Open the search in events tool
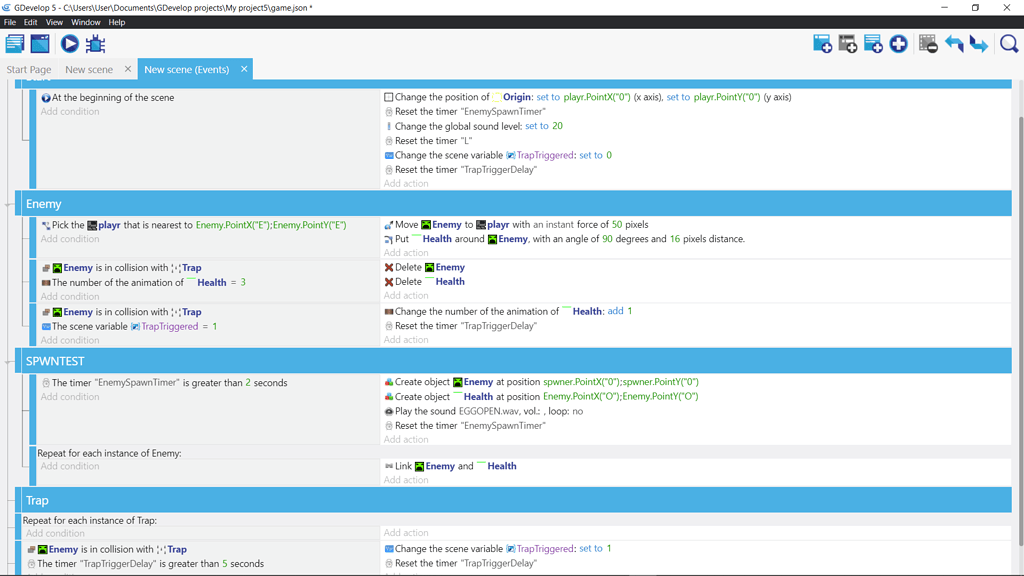1024x576 pixels. tap(1008, 43)
